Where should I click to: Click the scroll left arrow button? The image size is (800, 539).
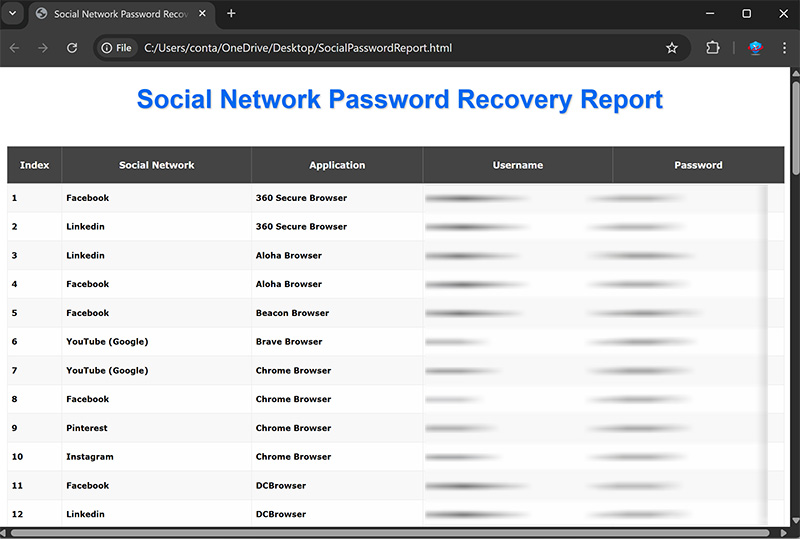(x=4, y=533)
